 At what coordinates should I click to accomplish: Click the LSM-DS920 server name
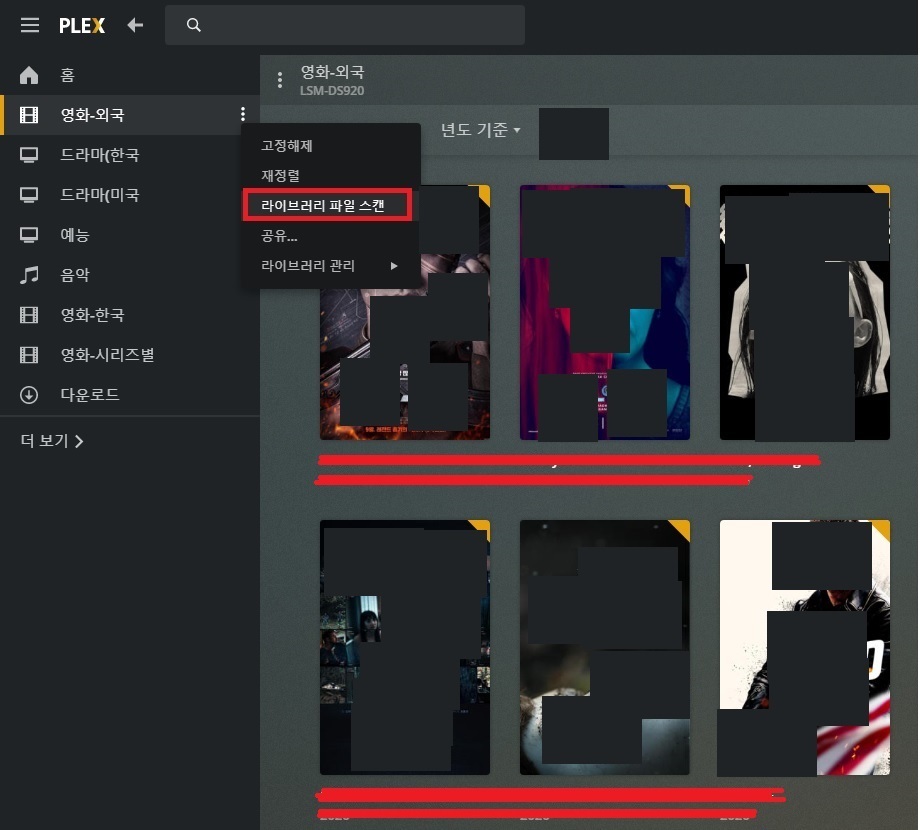pyautogui.click(x=332, y=91)
